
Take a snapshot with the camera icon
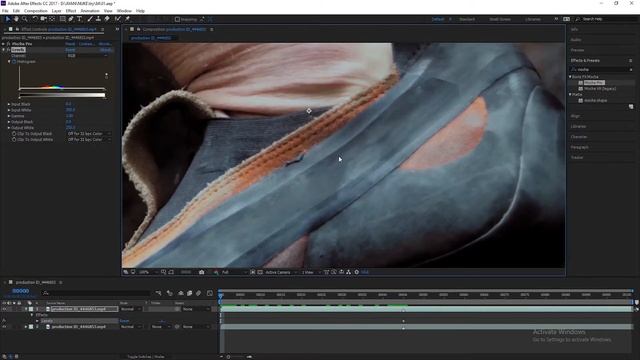coord(202,272)
